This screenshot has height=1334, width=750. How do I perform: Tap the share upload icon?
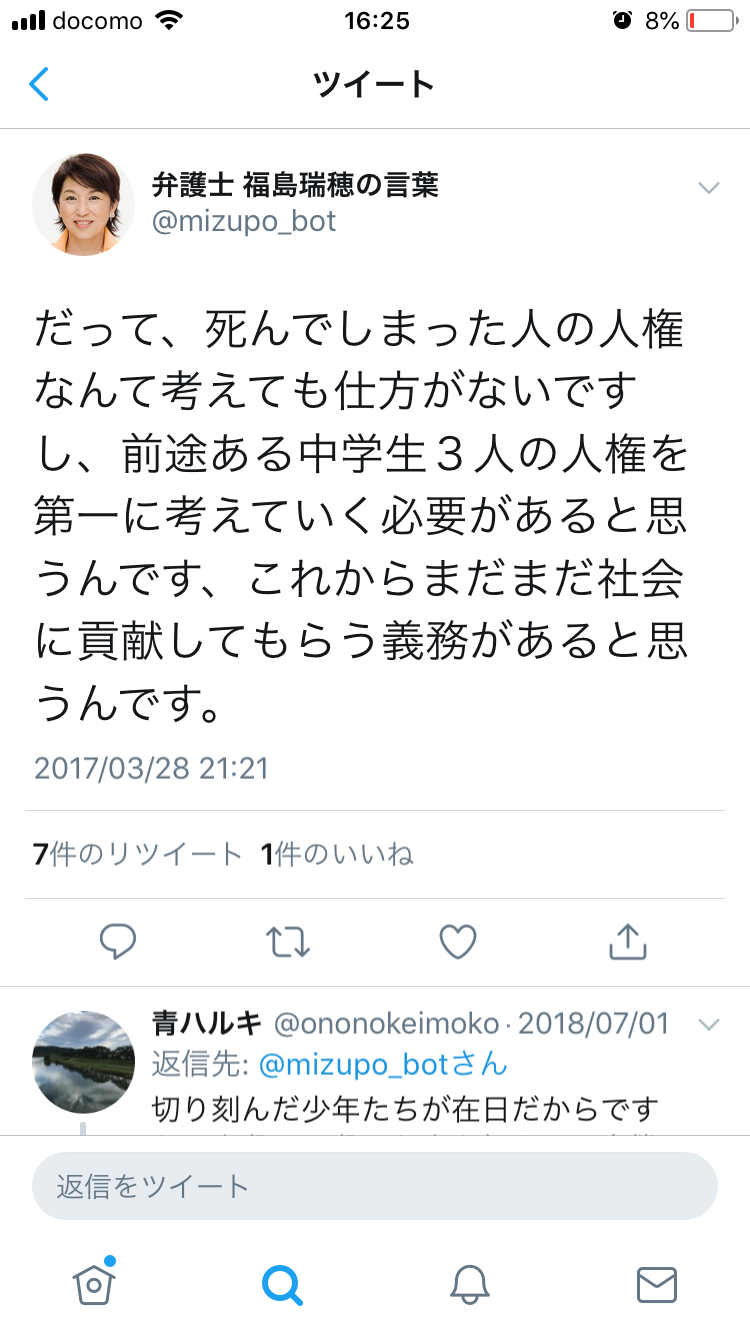pyautogui.click(x=628, y=941)
